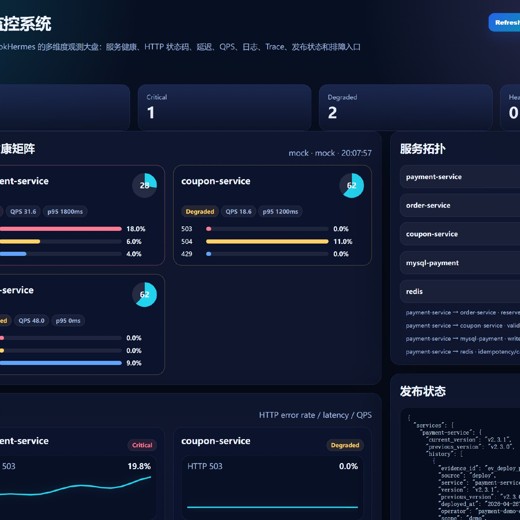Click the blue 9.0% error rate bar
520x520 pixels.
click(x=61, y=363)
